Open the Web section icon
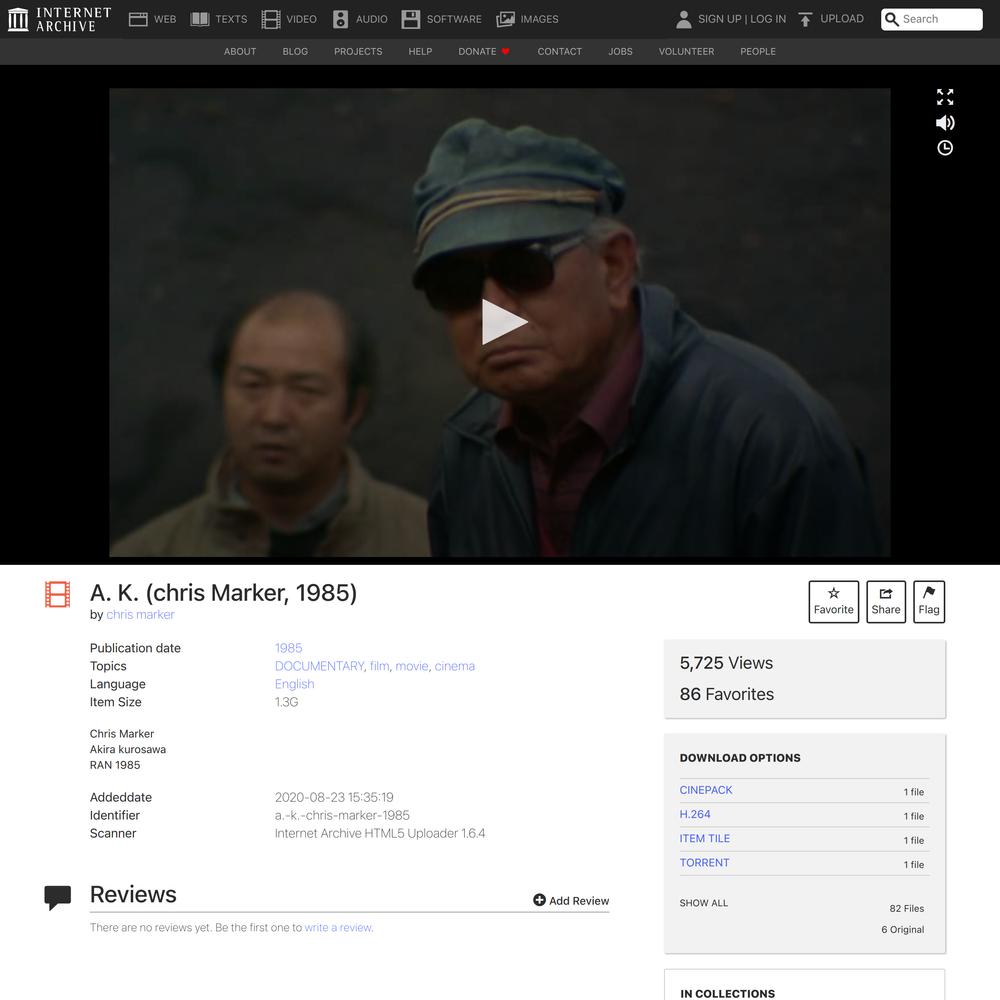1000x1000 pixels. tap(138, 19)
